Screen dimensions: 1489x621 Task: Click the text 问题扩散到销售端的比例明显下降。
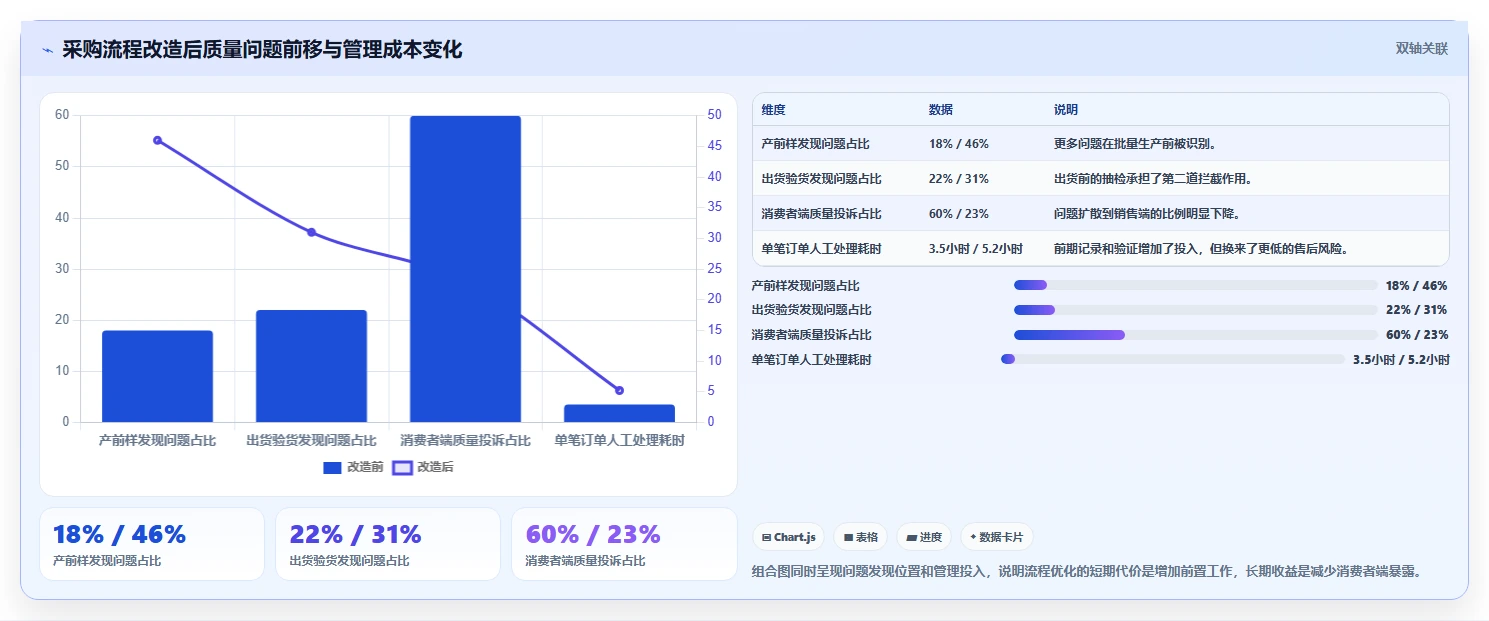tap(1147, 214)
